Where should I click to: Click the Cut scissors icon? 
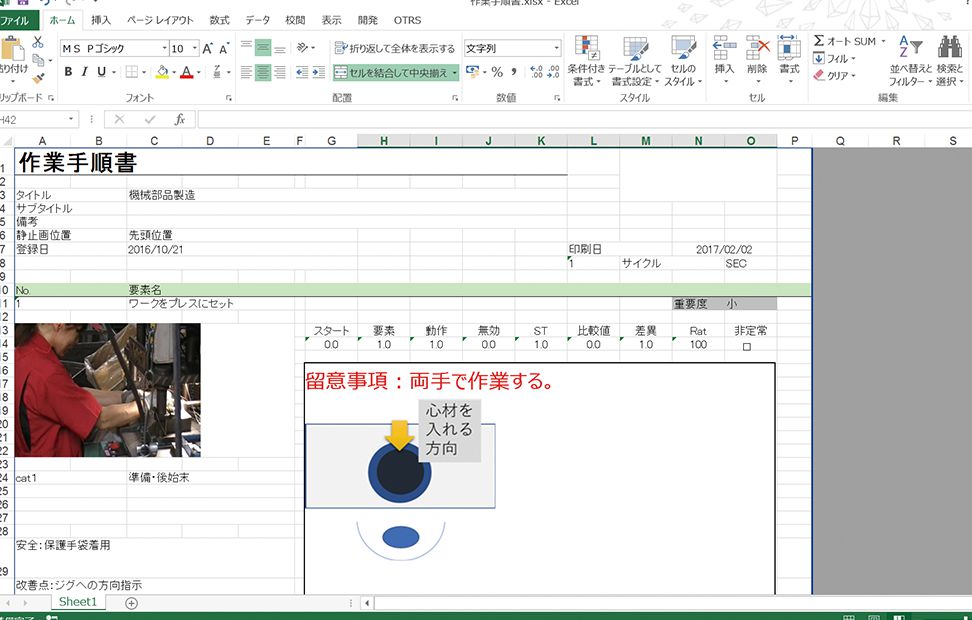point(38,42)
